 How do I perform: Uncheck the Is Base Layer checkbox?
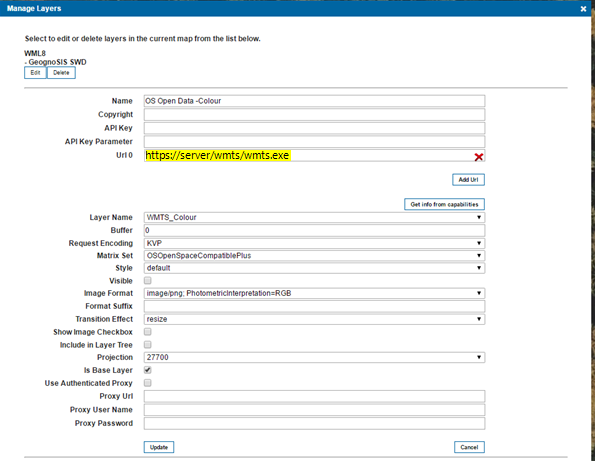[x=148, y=370]
